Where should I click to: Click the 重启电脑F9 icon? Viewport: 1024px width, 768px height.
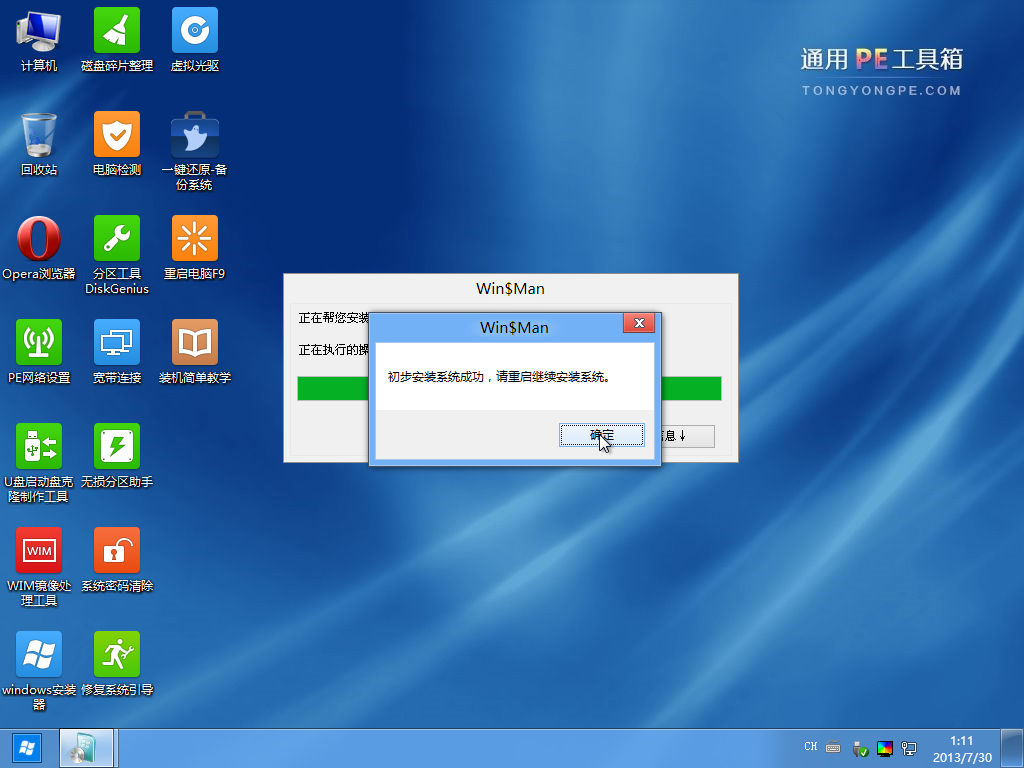(195, 248)
